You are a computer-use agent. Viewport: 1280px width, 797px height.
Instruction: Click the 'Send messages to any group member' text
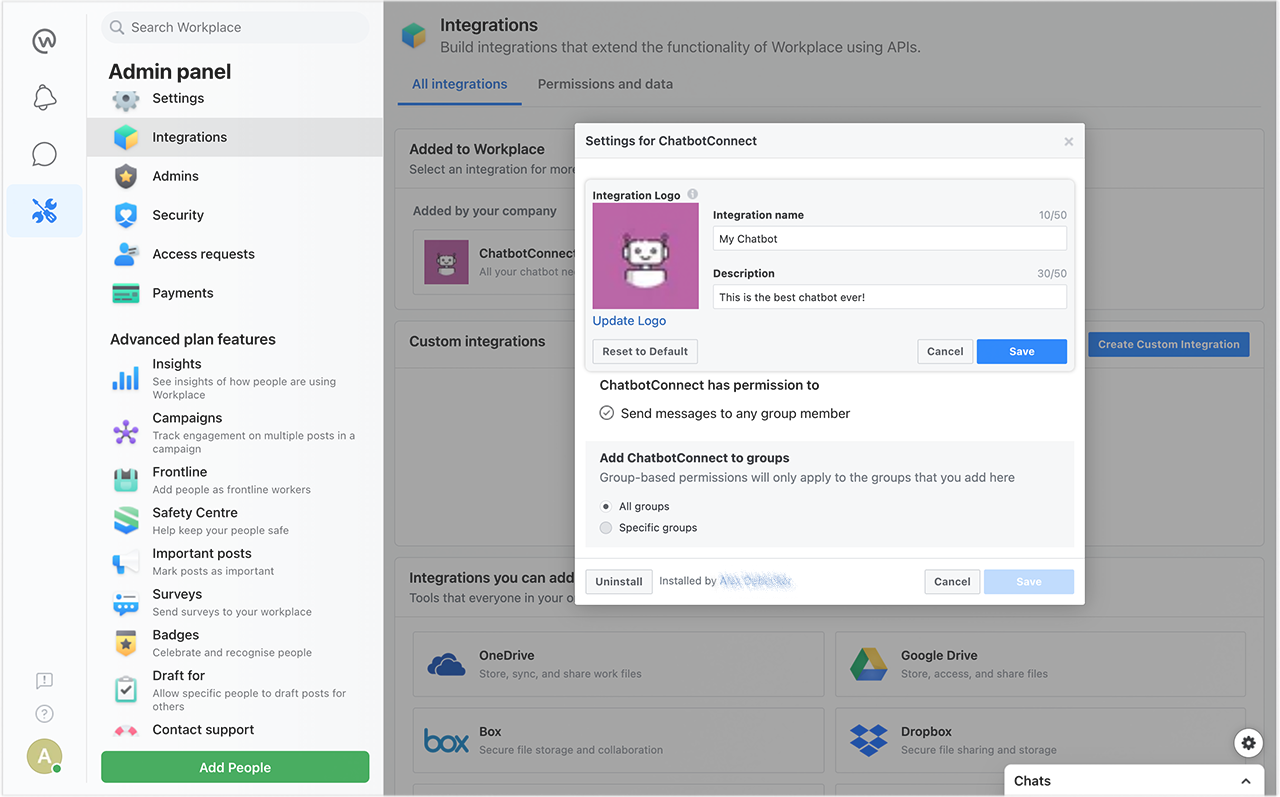tap(735, 413)
